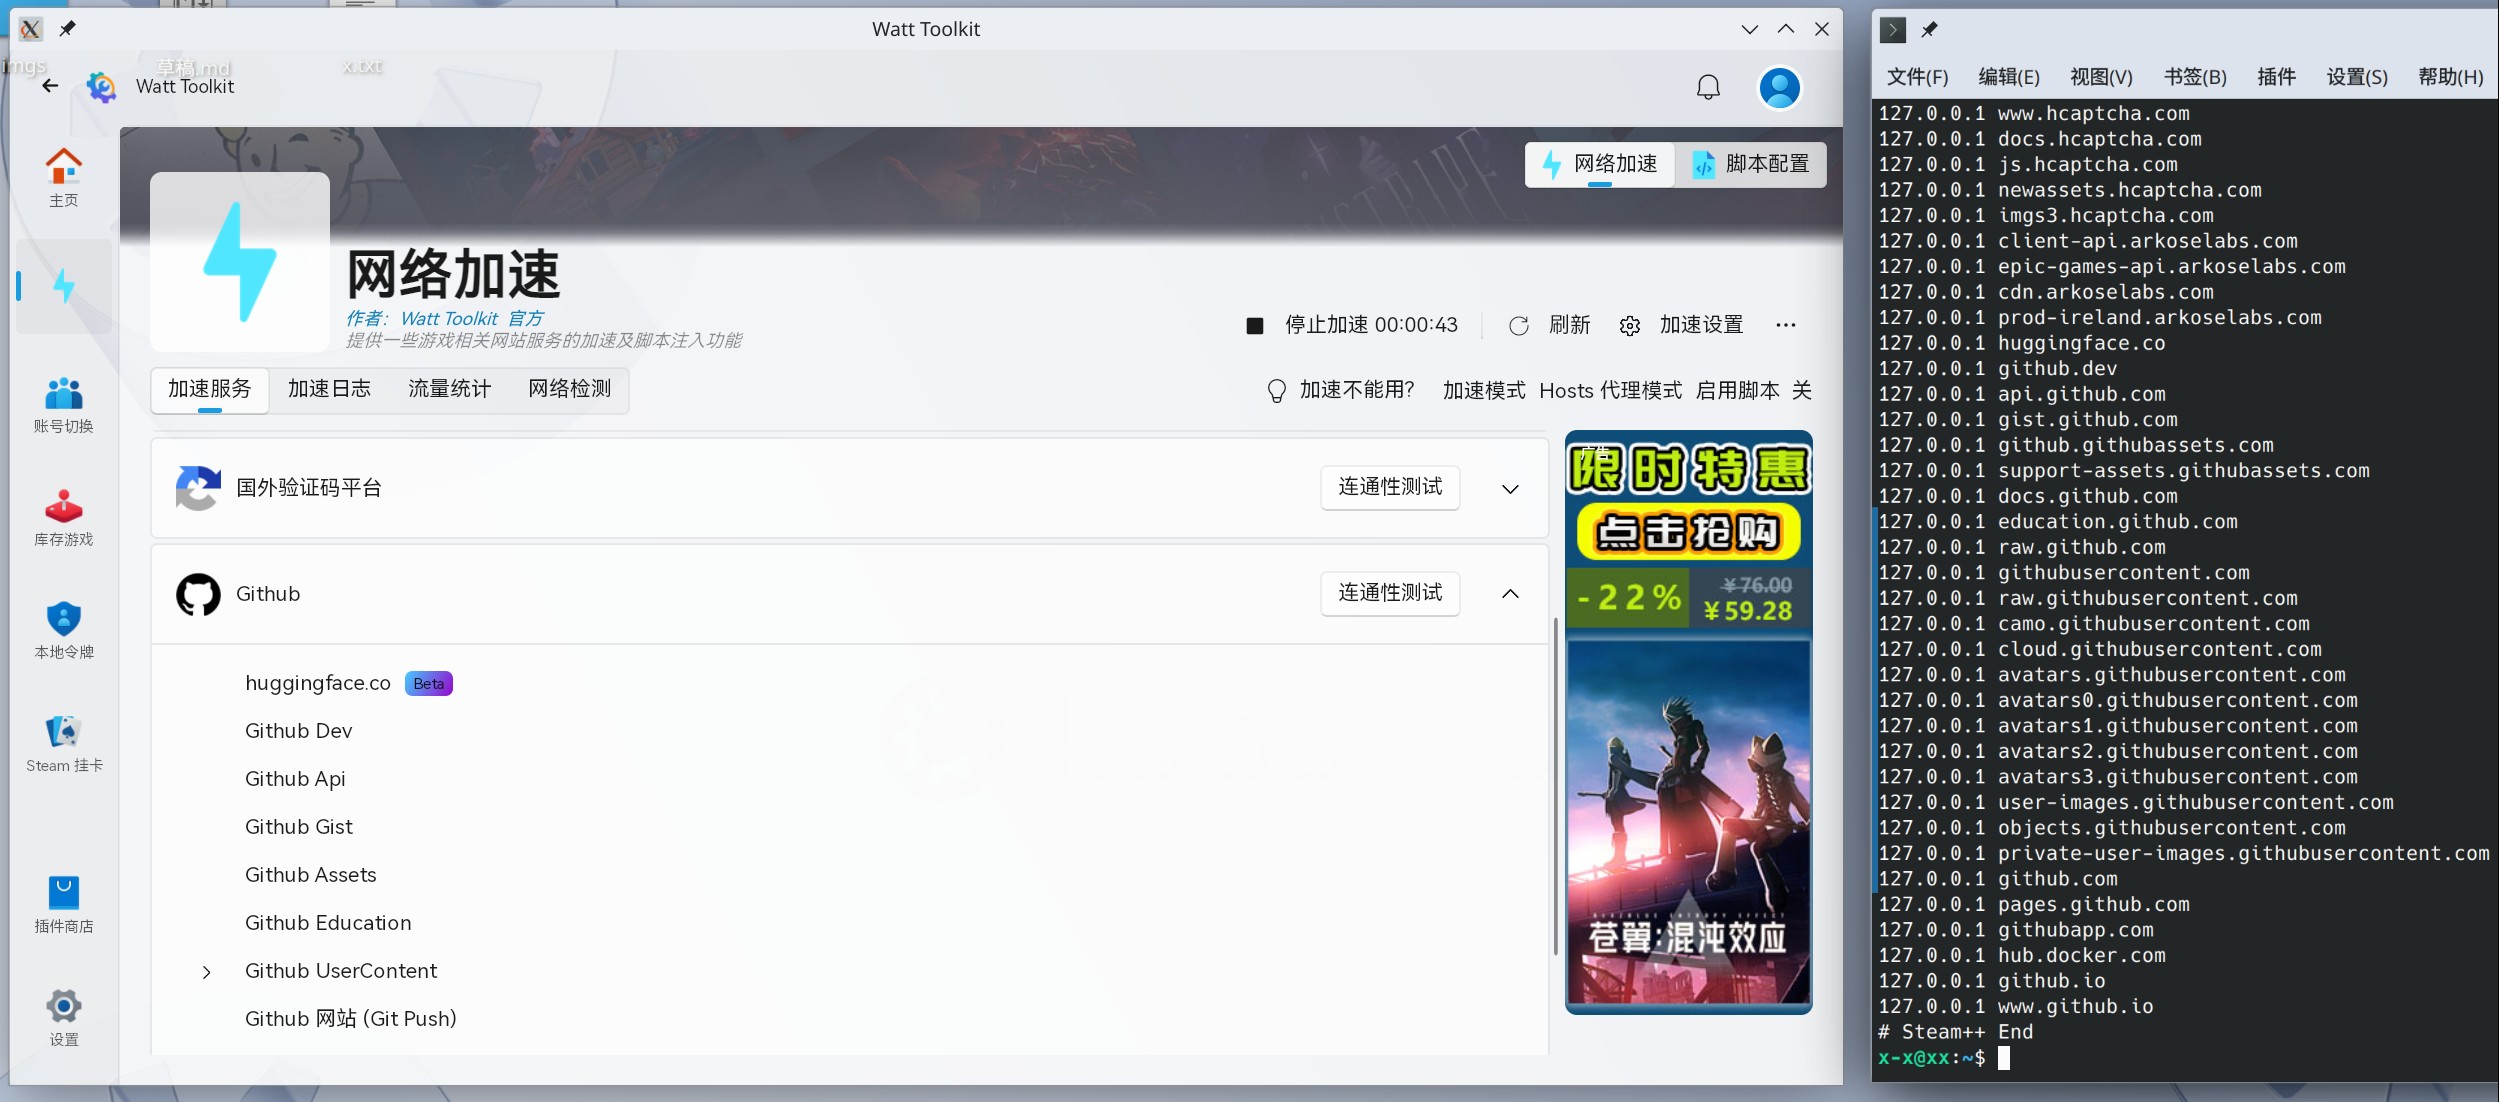The width and height of the screenshot is (2499, 1102).
Task: Select Github 网站 (Git Push) entry
Action: (x=350, y=1019)
